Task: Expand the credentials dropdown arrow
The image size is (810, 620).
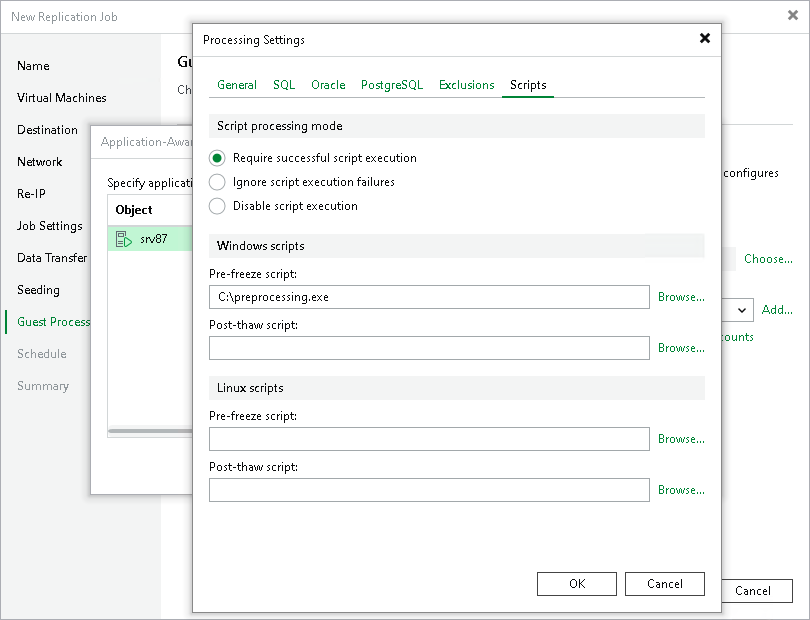Action: pos(741,310)
